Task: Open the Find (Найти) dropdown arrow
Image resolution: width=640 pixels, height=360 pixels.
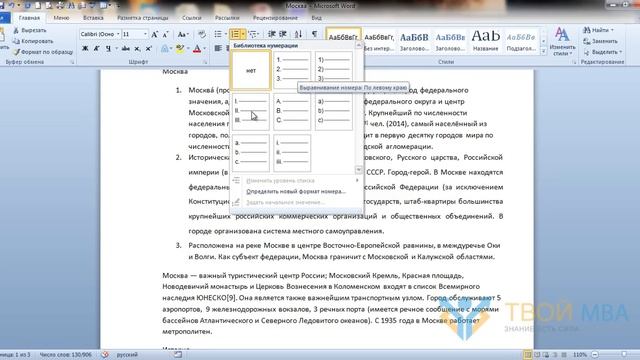Action: pos(612,30)
